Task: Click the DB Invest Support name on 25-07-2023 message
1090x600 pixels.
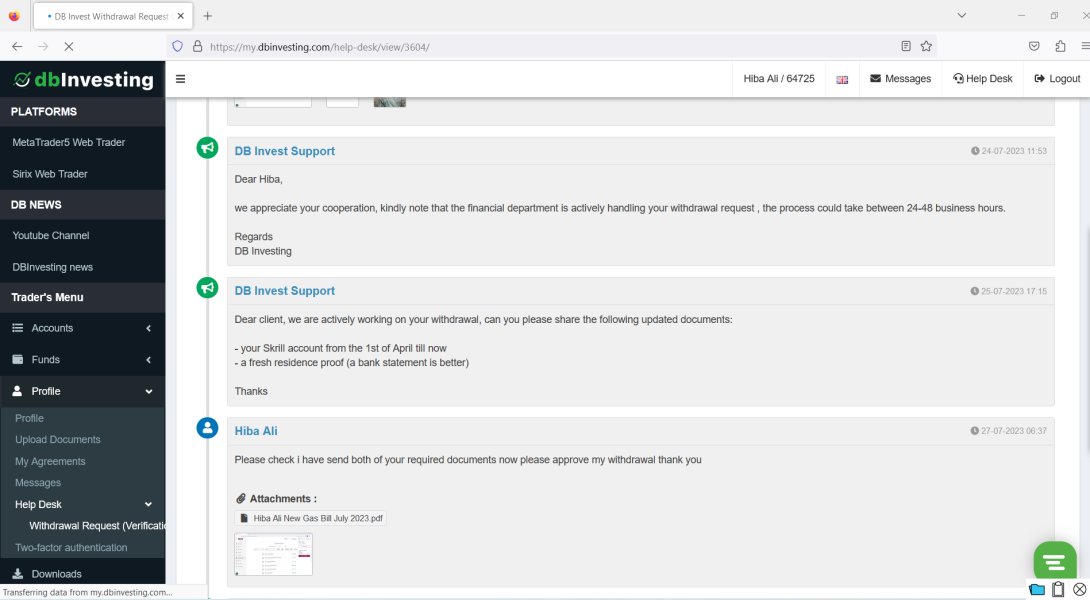Action: [284, 291]
